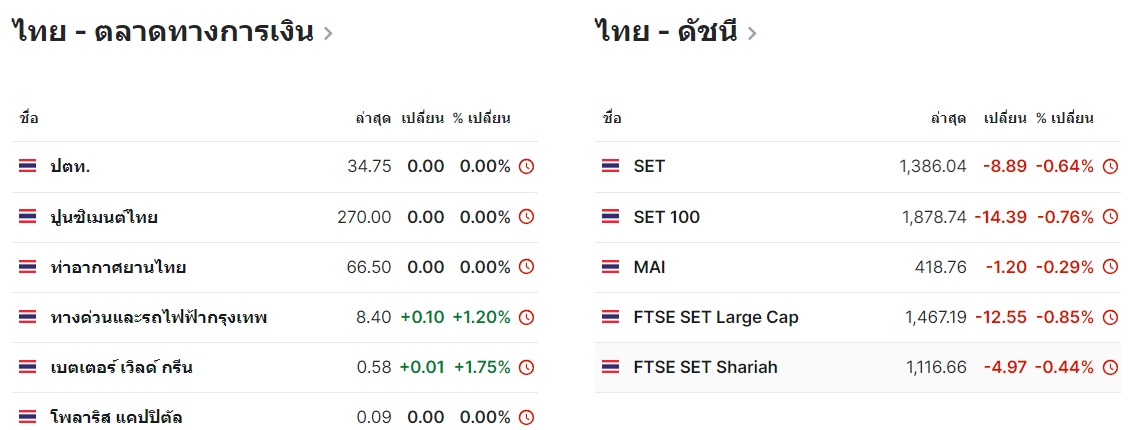1146x430 pixels.
Task: Click the clock icon in the MAI row
Action: 1110,267
